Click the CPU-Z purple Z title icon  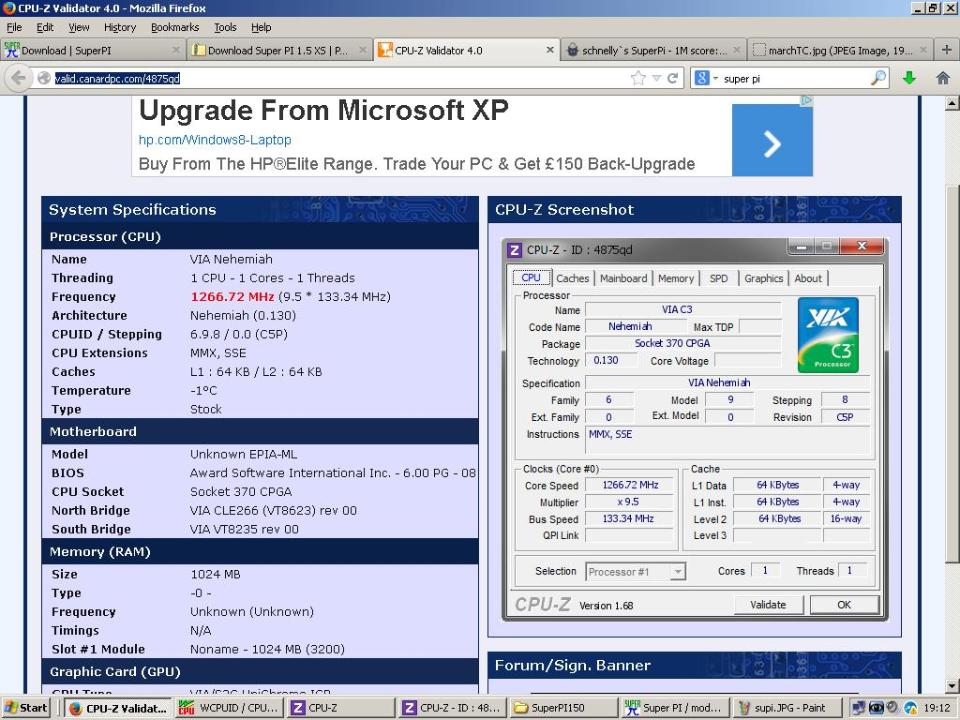(x=515, y=250)
